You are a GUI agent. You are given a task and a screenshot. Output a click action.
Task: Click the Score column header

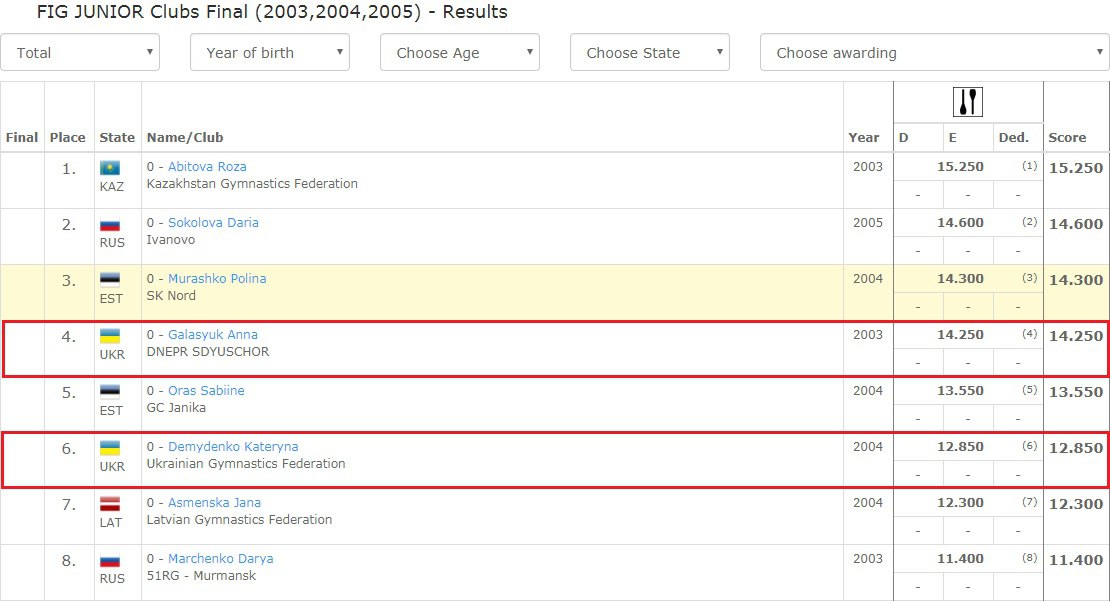pos(1067,138)
